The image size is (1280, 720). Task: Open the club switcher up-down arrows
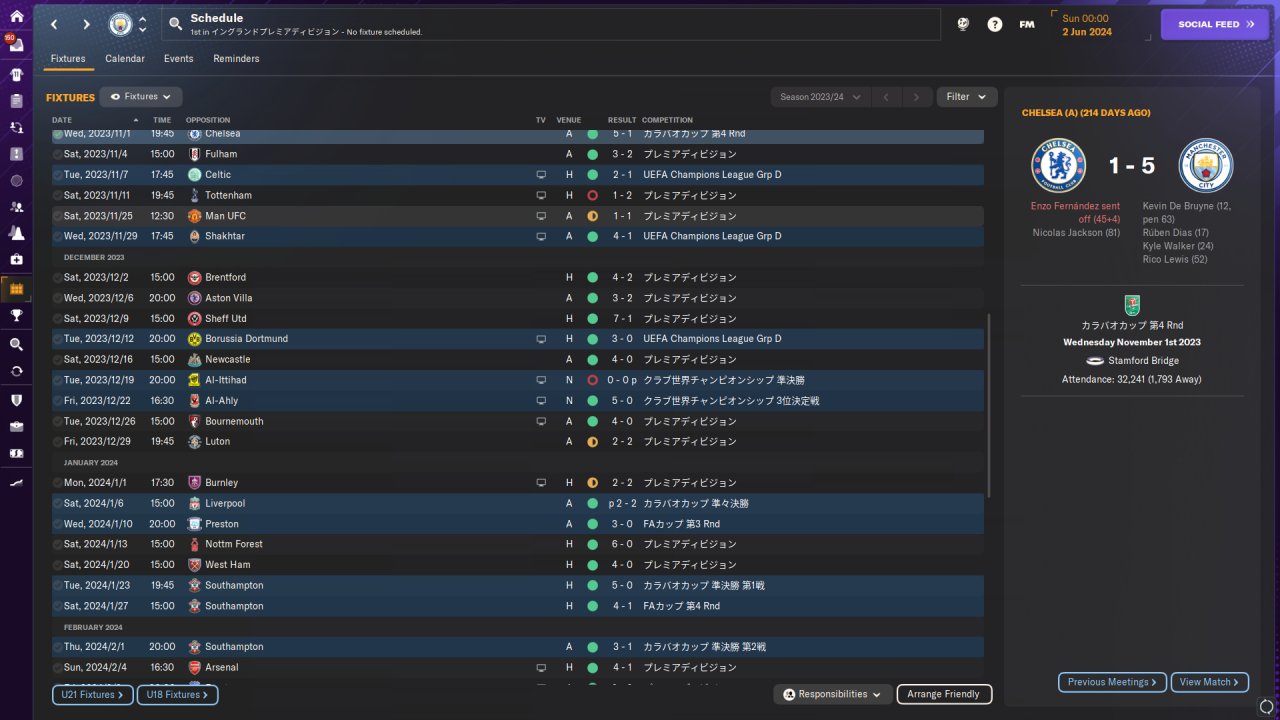click(142, 24)
